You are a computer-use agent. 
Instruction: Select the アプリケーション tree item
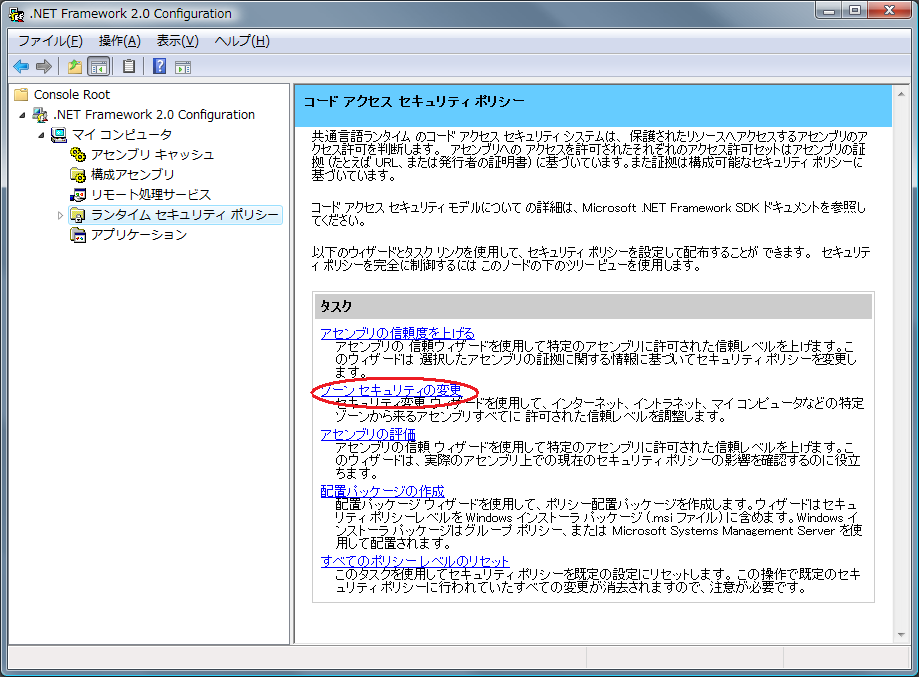[x=139, y=235]
